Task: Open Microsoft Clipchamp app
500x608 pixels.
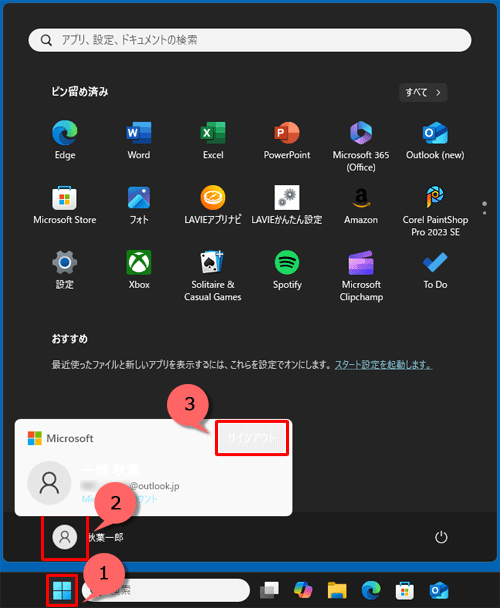Action: tap(361, 275)
